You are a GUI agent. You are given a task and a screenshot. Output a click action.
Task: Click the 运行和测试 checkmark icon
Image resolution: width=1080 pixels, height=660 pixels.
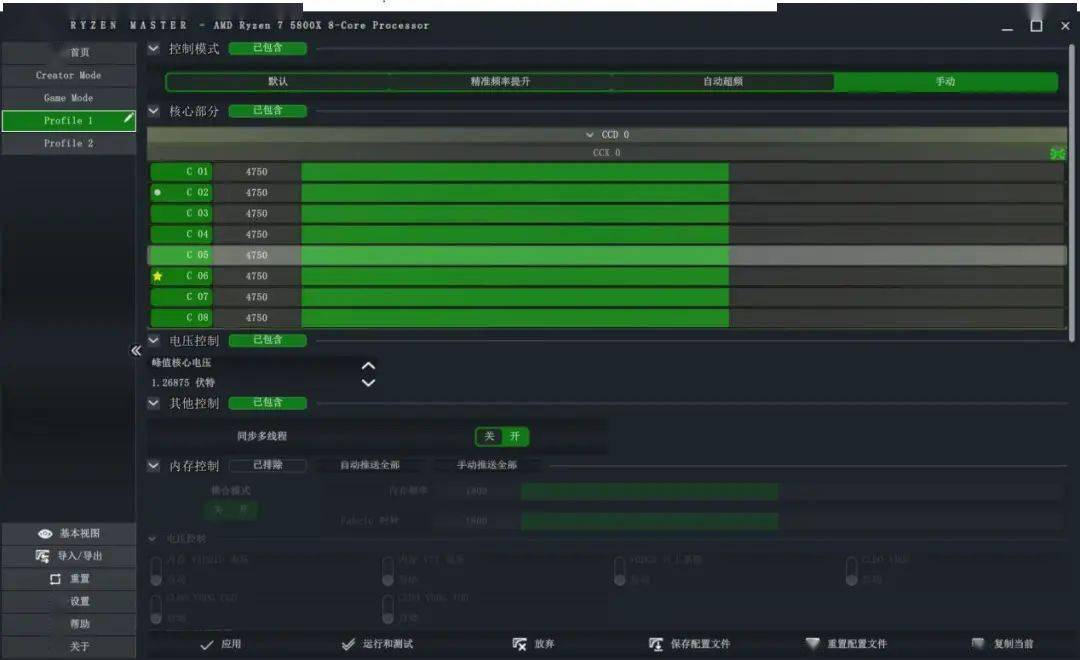349,644
